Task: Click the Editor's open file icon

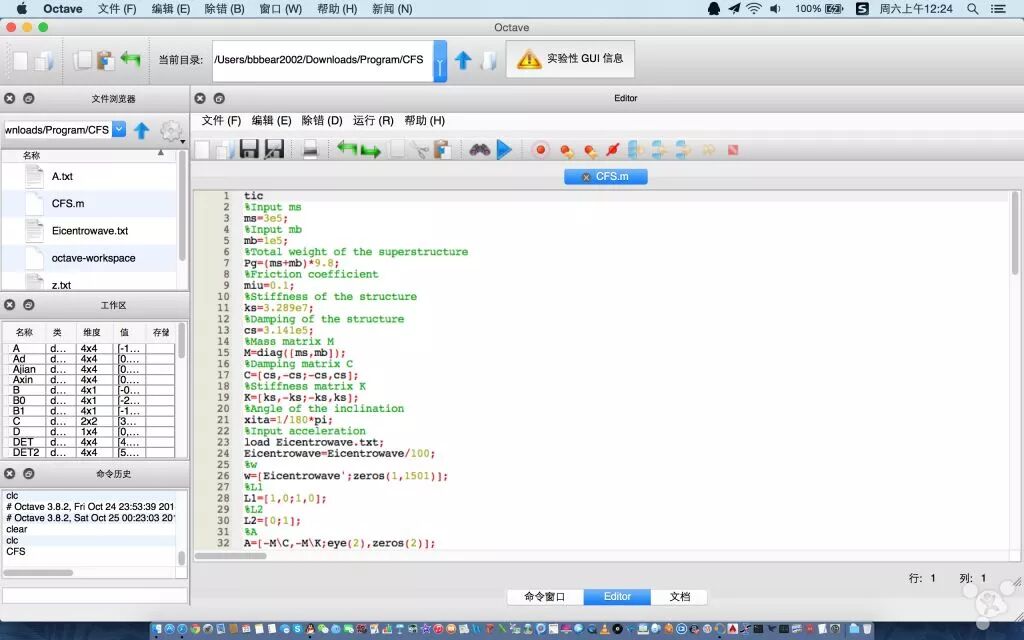Action: point(225,150)
